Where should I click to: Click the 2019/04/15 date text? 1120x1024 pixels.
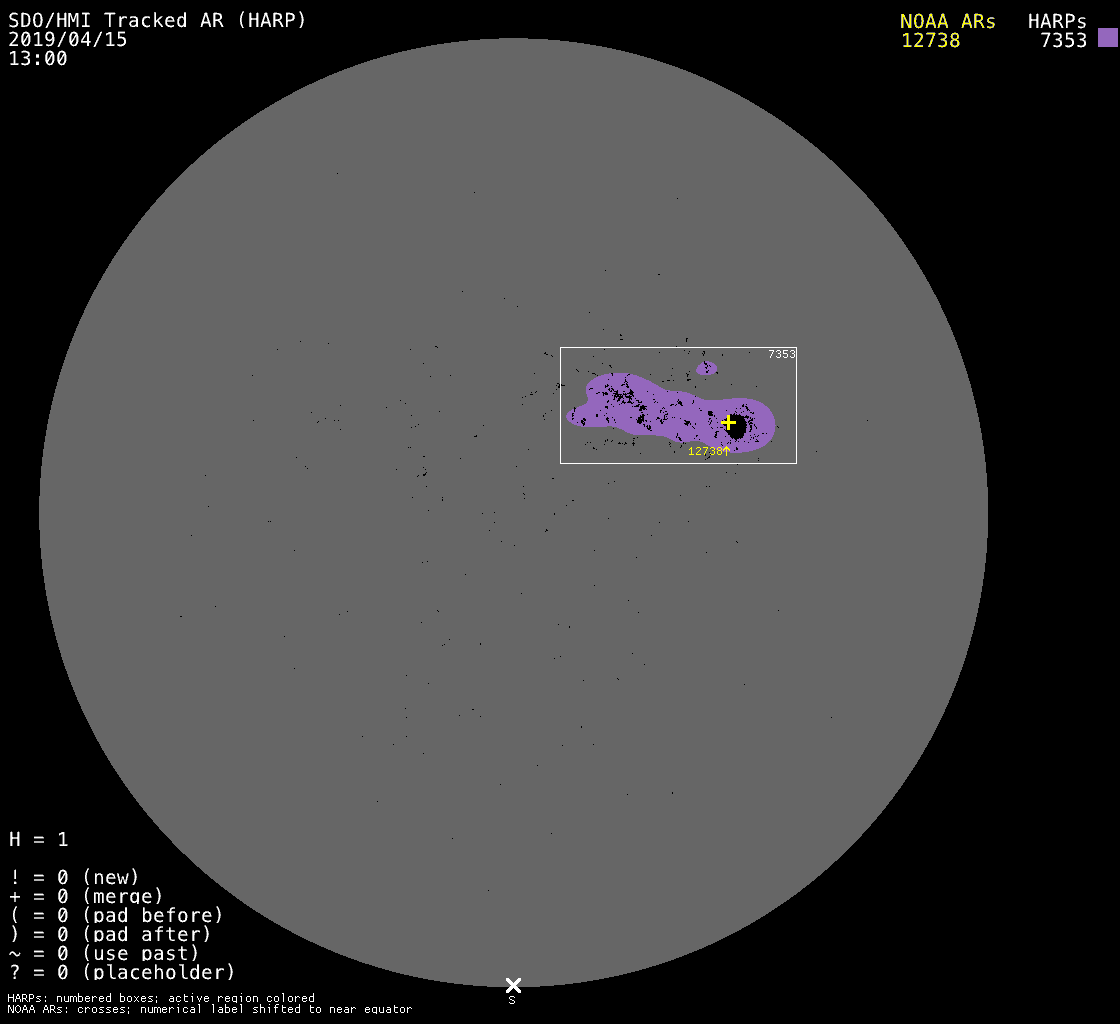[x=68, y=39]
